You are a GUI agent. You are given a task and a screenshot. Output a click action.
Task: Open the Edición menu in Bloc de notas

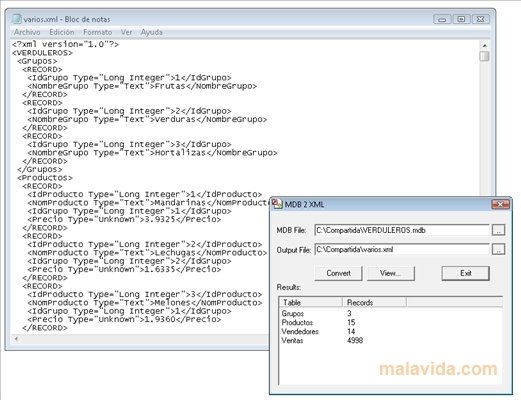coord(62,32)
